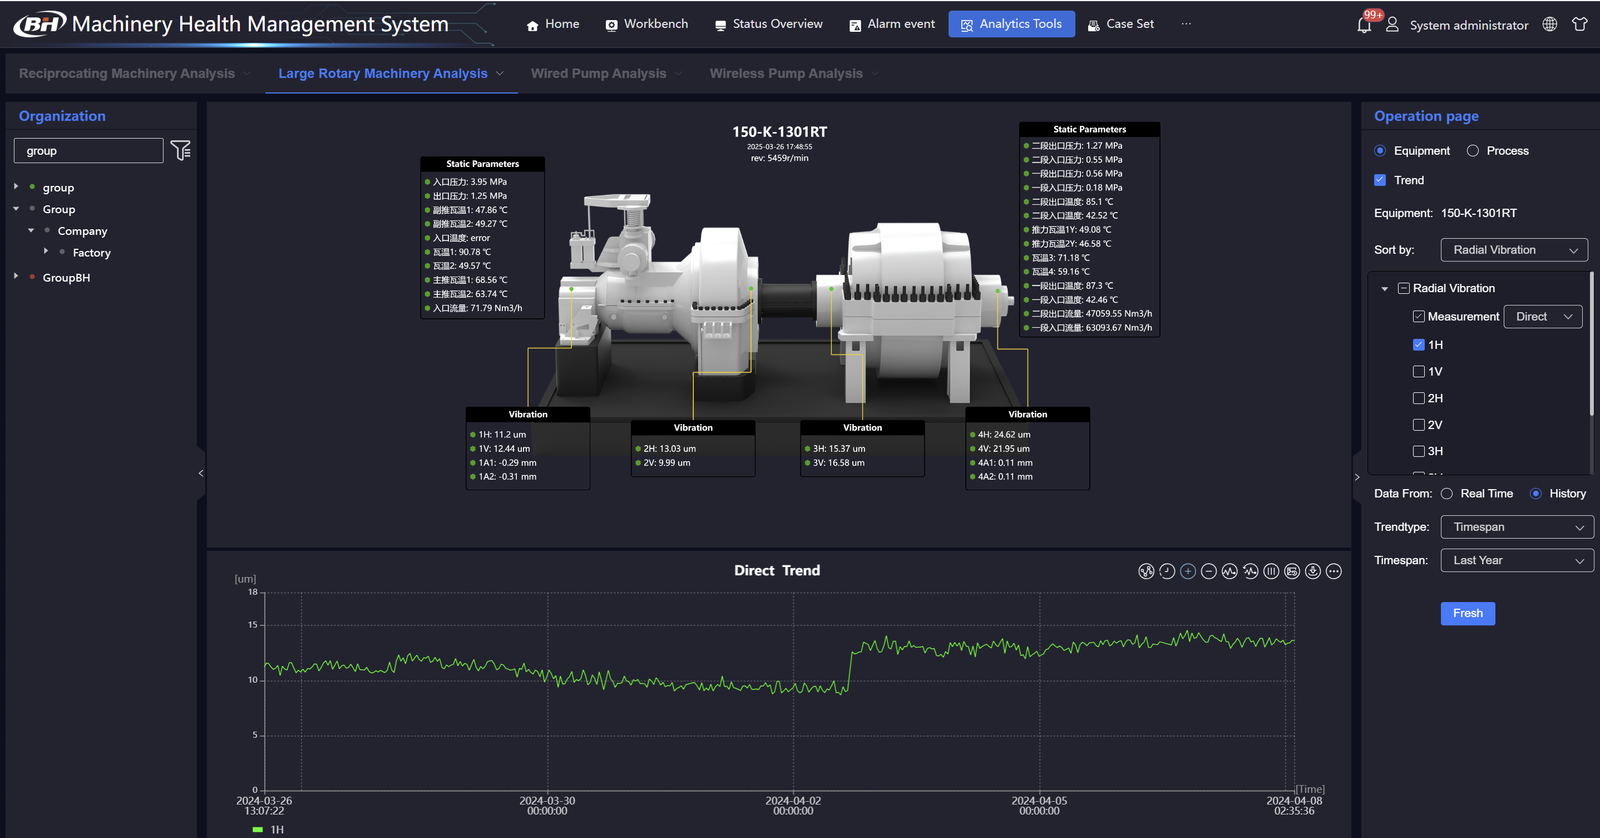The image size is (1600, 838).
Task: Open Alarm event menu
Action: 891,24
